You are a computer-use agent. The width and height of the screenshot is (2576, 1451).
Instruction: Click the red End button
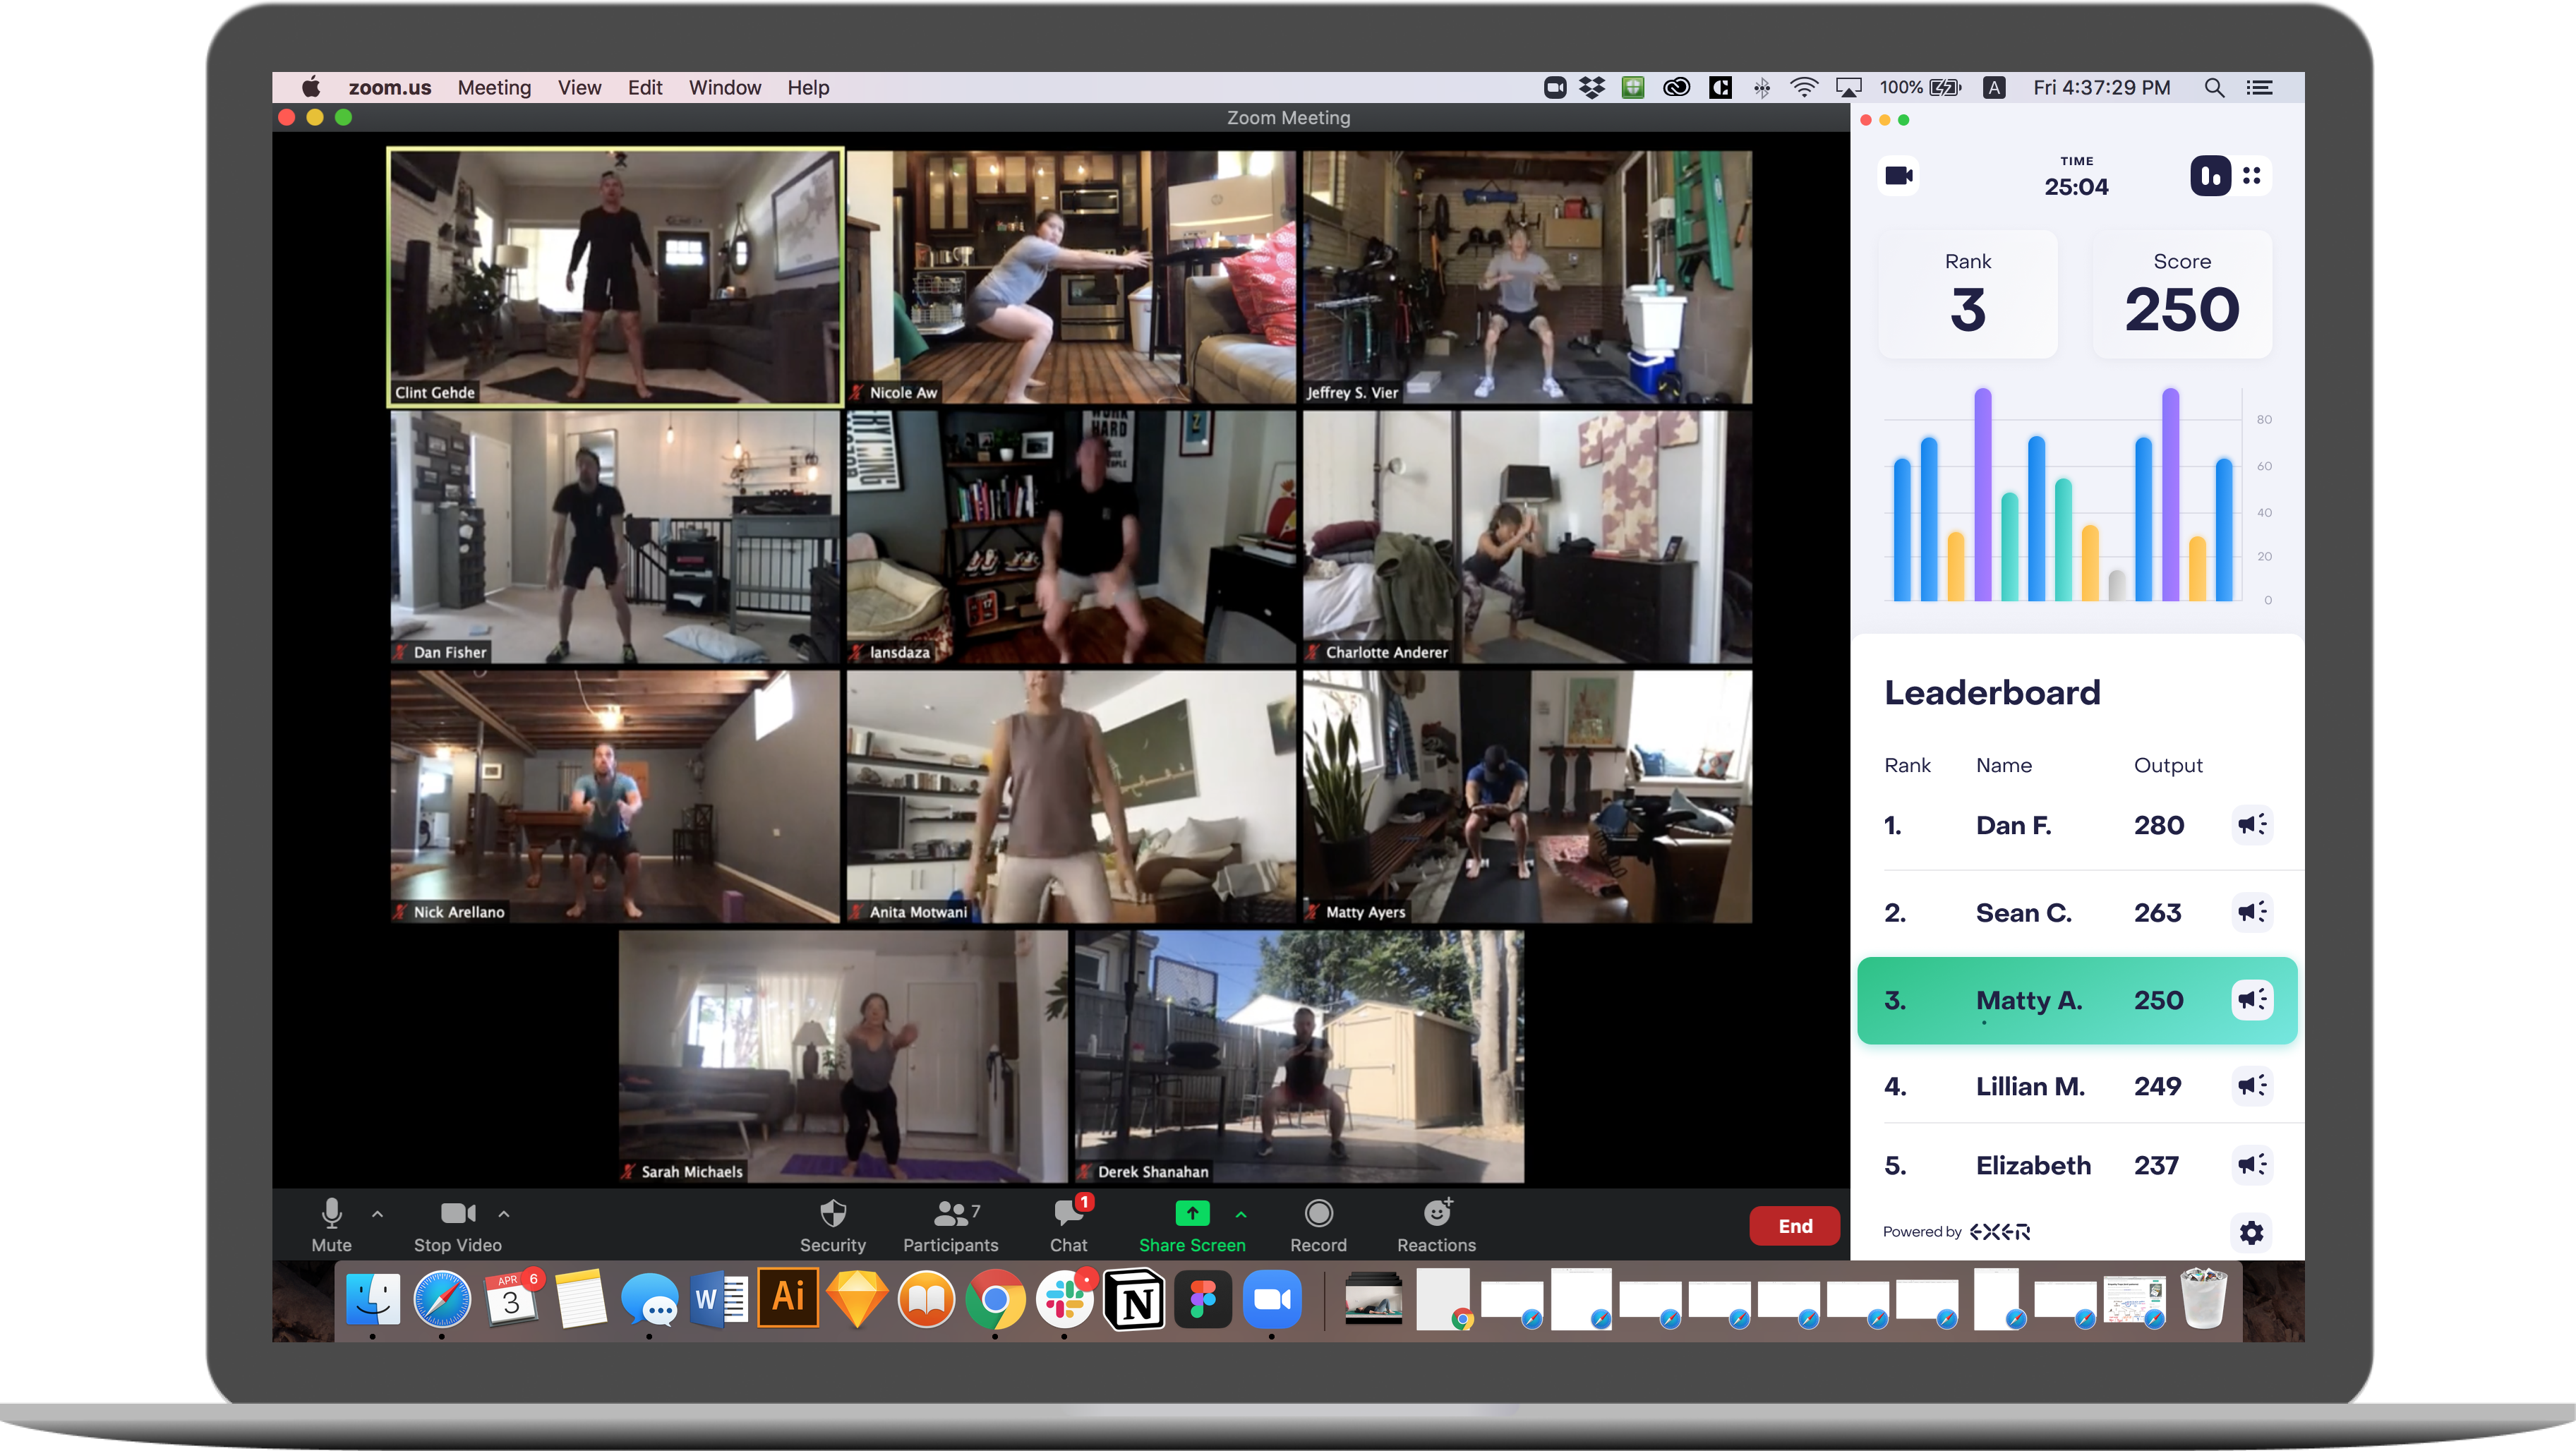tap(1794, 1226)
